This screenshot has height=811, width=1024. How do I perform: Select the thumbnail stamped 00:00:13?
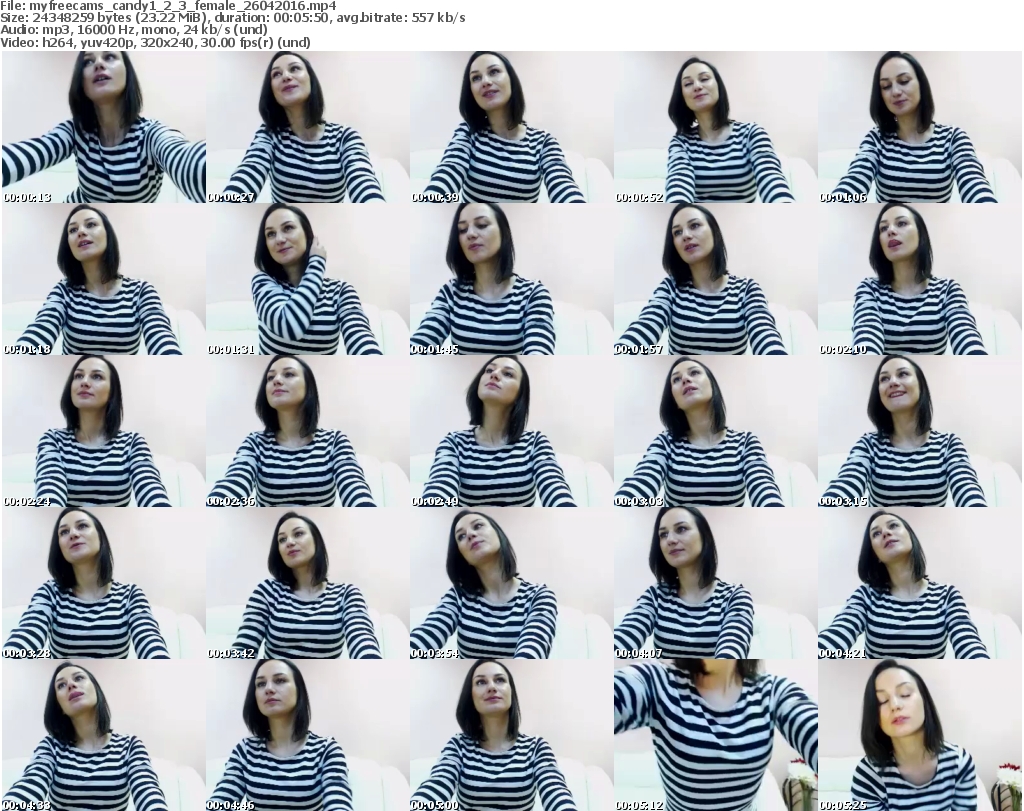coord(104,127)
